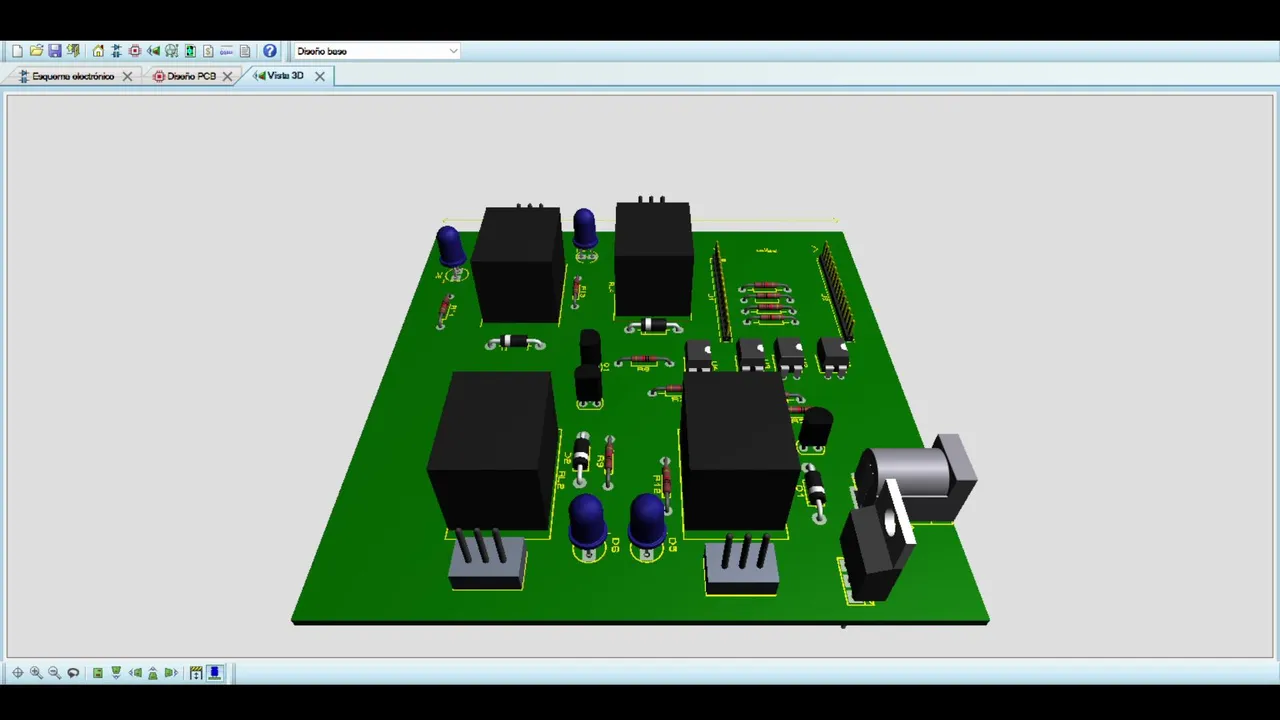1280x720 pixels.
Task: Activate the Navigate crosshair tool
Action: (x=17, y=673)
